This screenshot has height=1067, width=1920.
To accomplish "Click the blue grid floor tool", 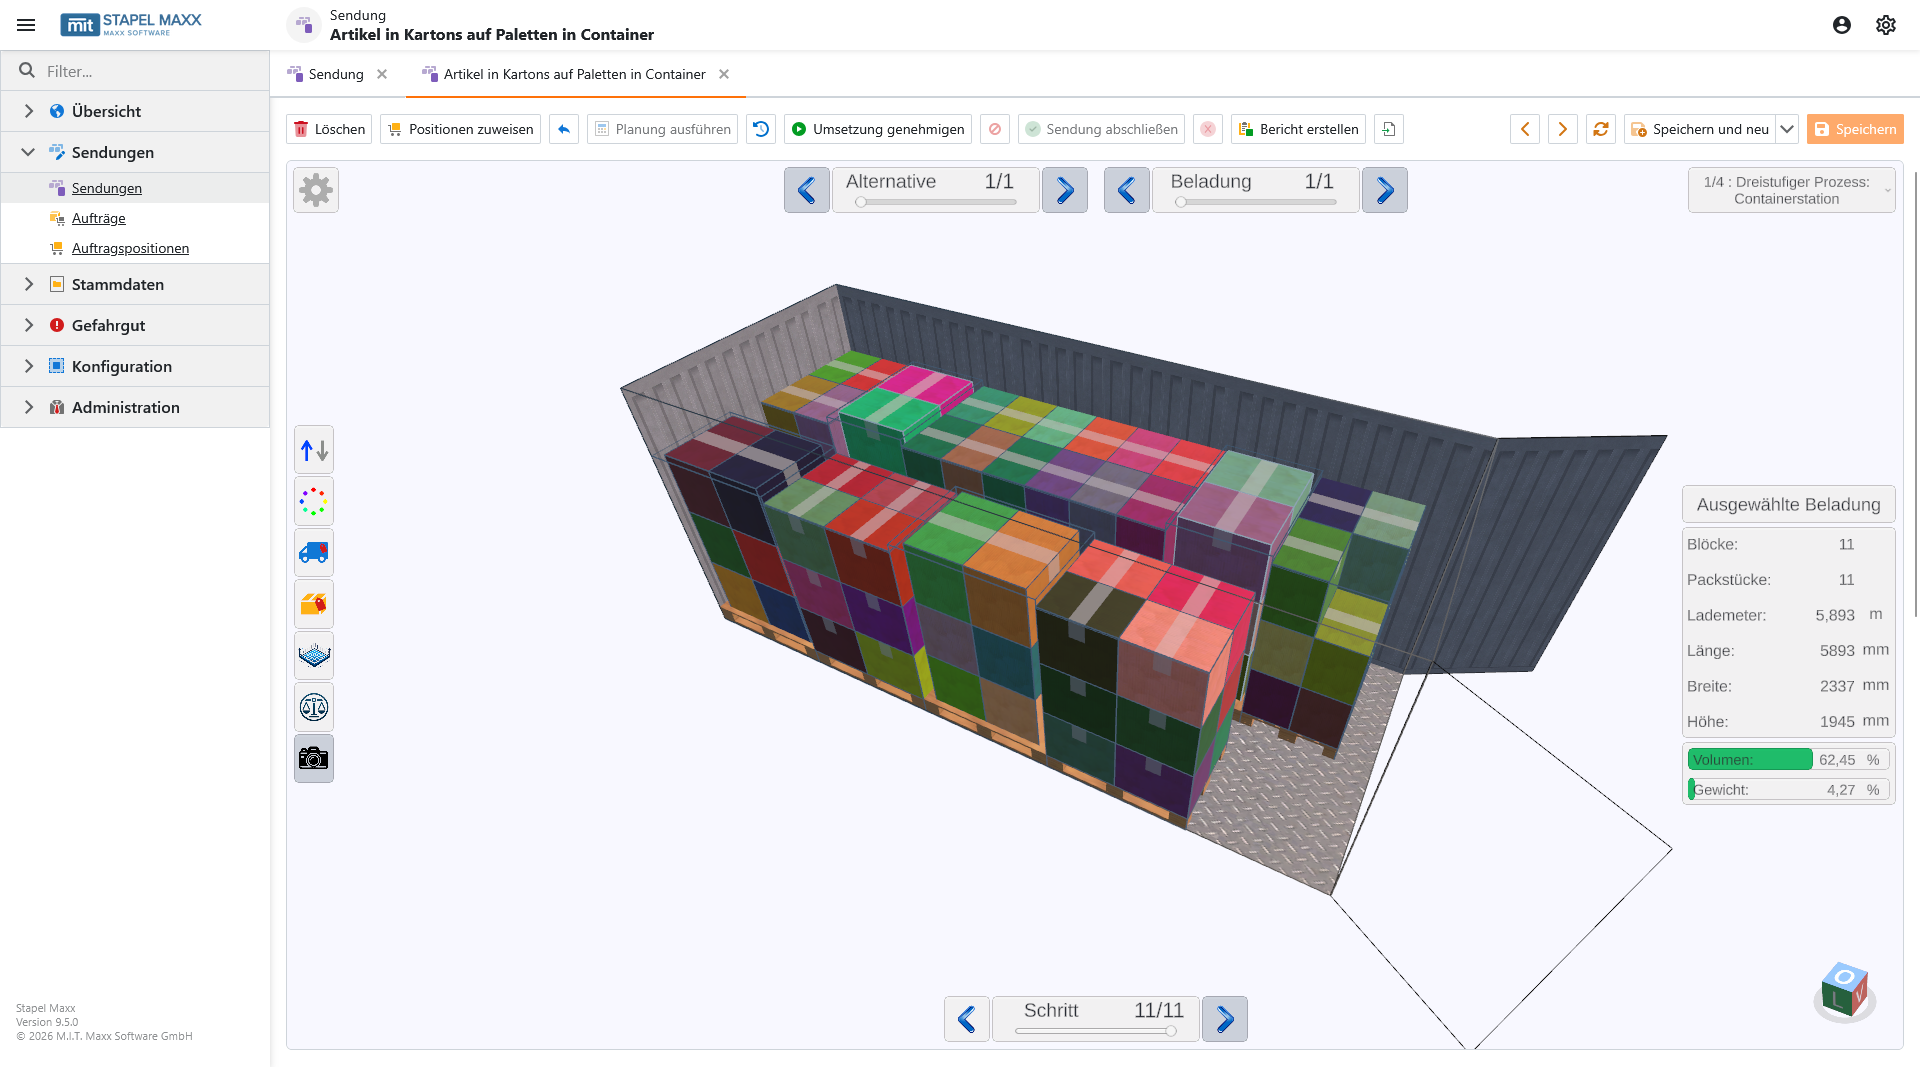I will coord(314,656).
